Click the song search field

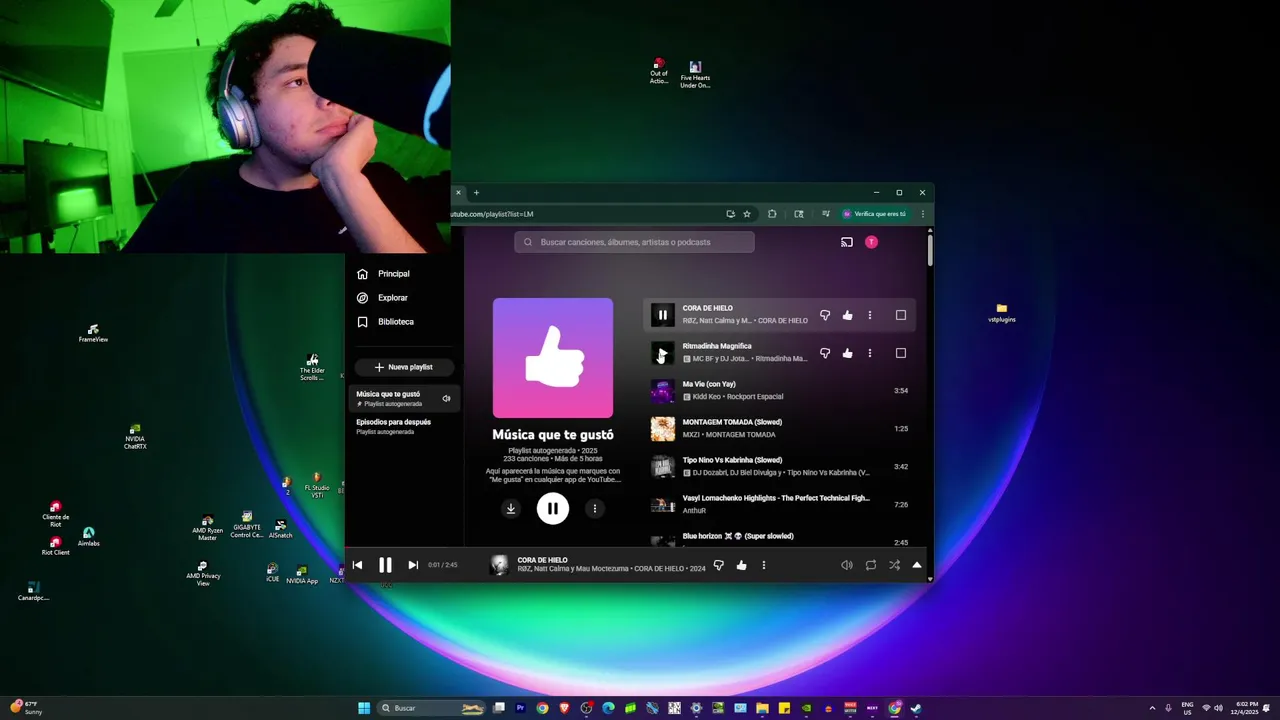point(634,242)
